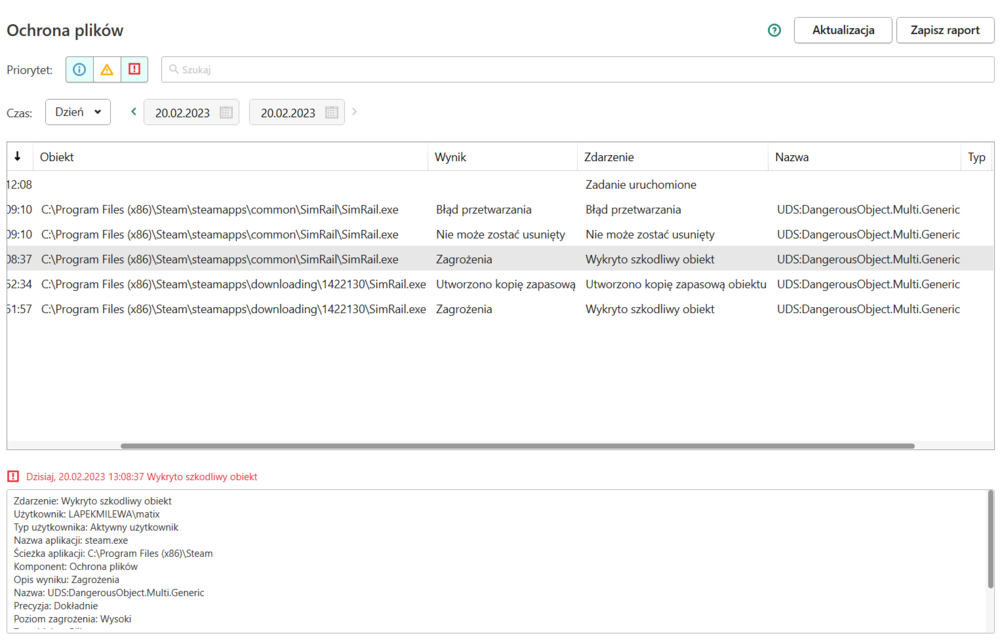Go to previous day with left arrow

(x=134, y=112)
